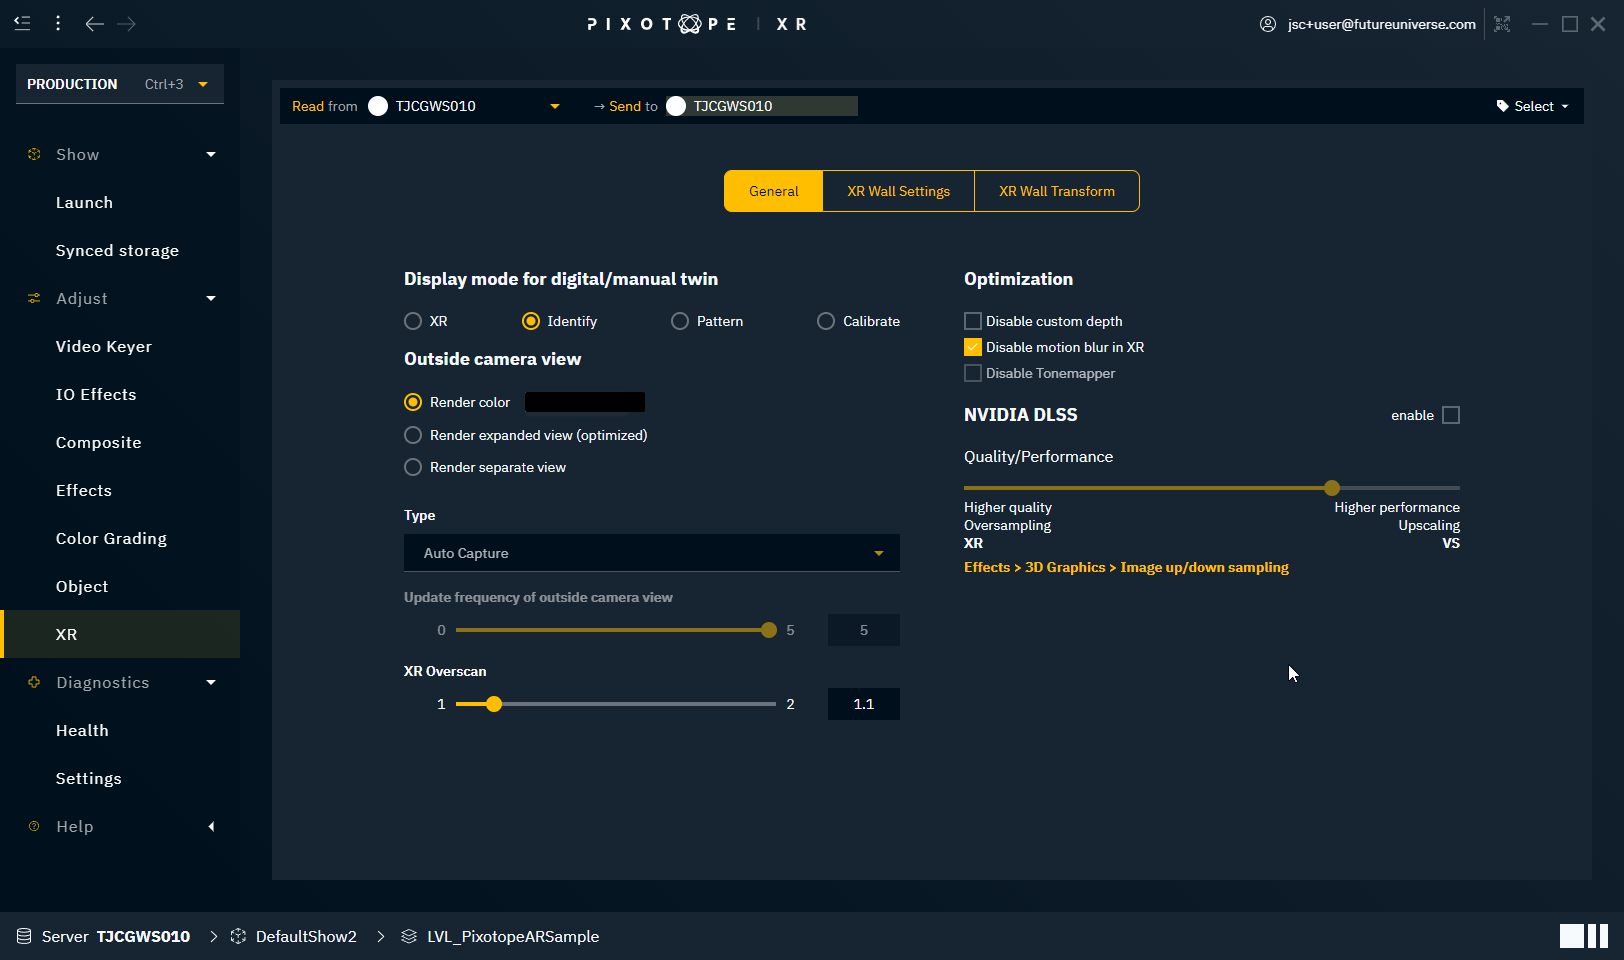
Task: Click the fullscreen collapse icon near account
Action: click(x=1502, y=24)
